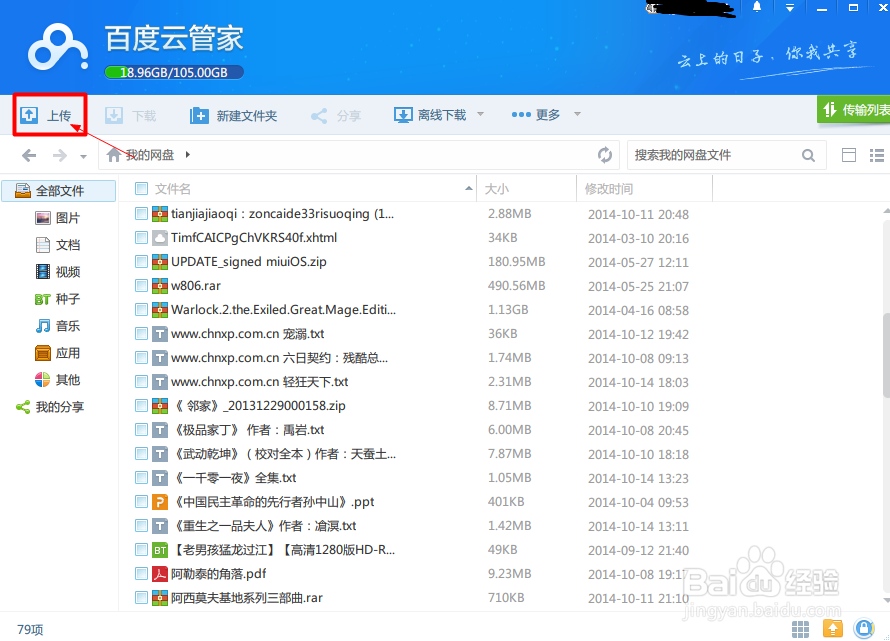890x641 pixels.
Task: Open title bar dropdown menu arrow
Action: point(790,8)
